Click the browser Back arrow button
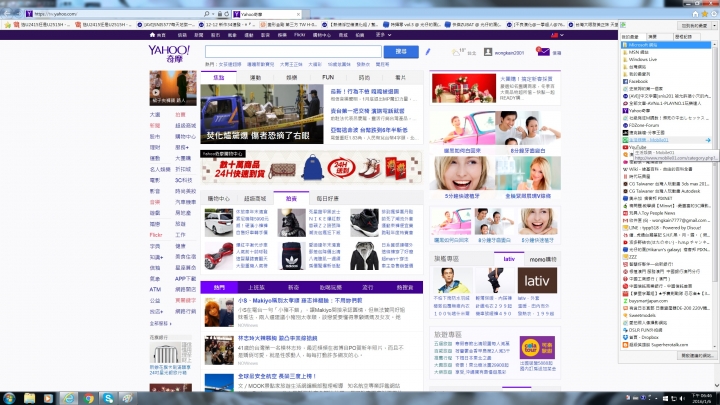 [x=7, y=14]
